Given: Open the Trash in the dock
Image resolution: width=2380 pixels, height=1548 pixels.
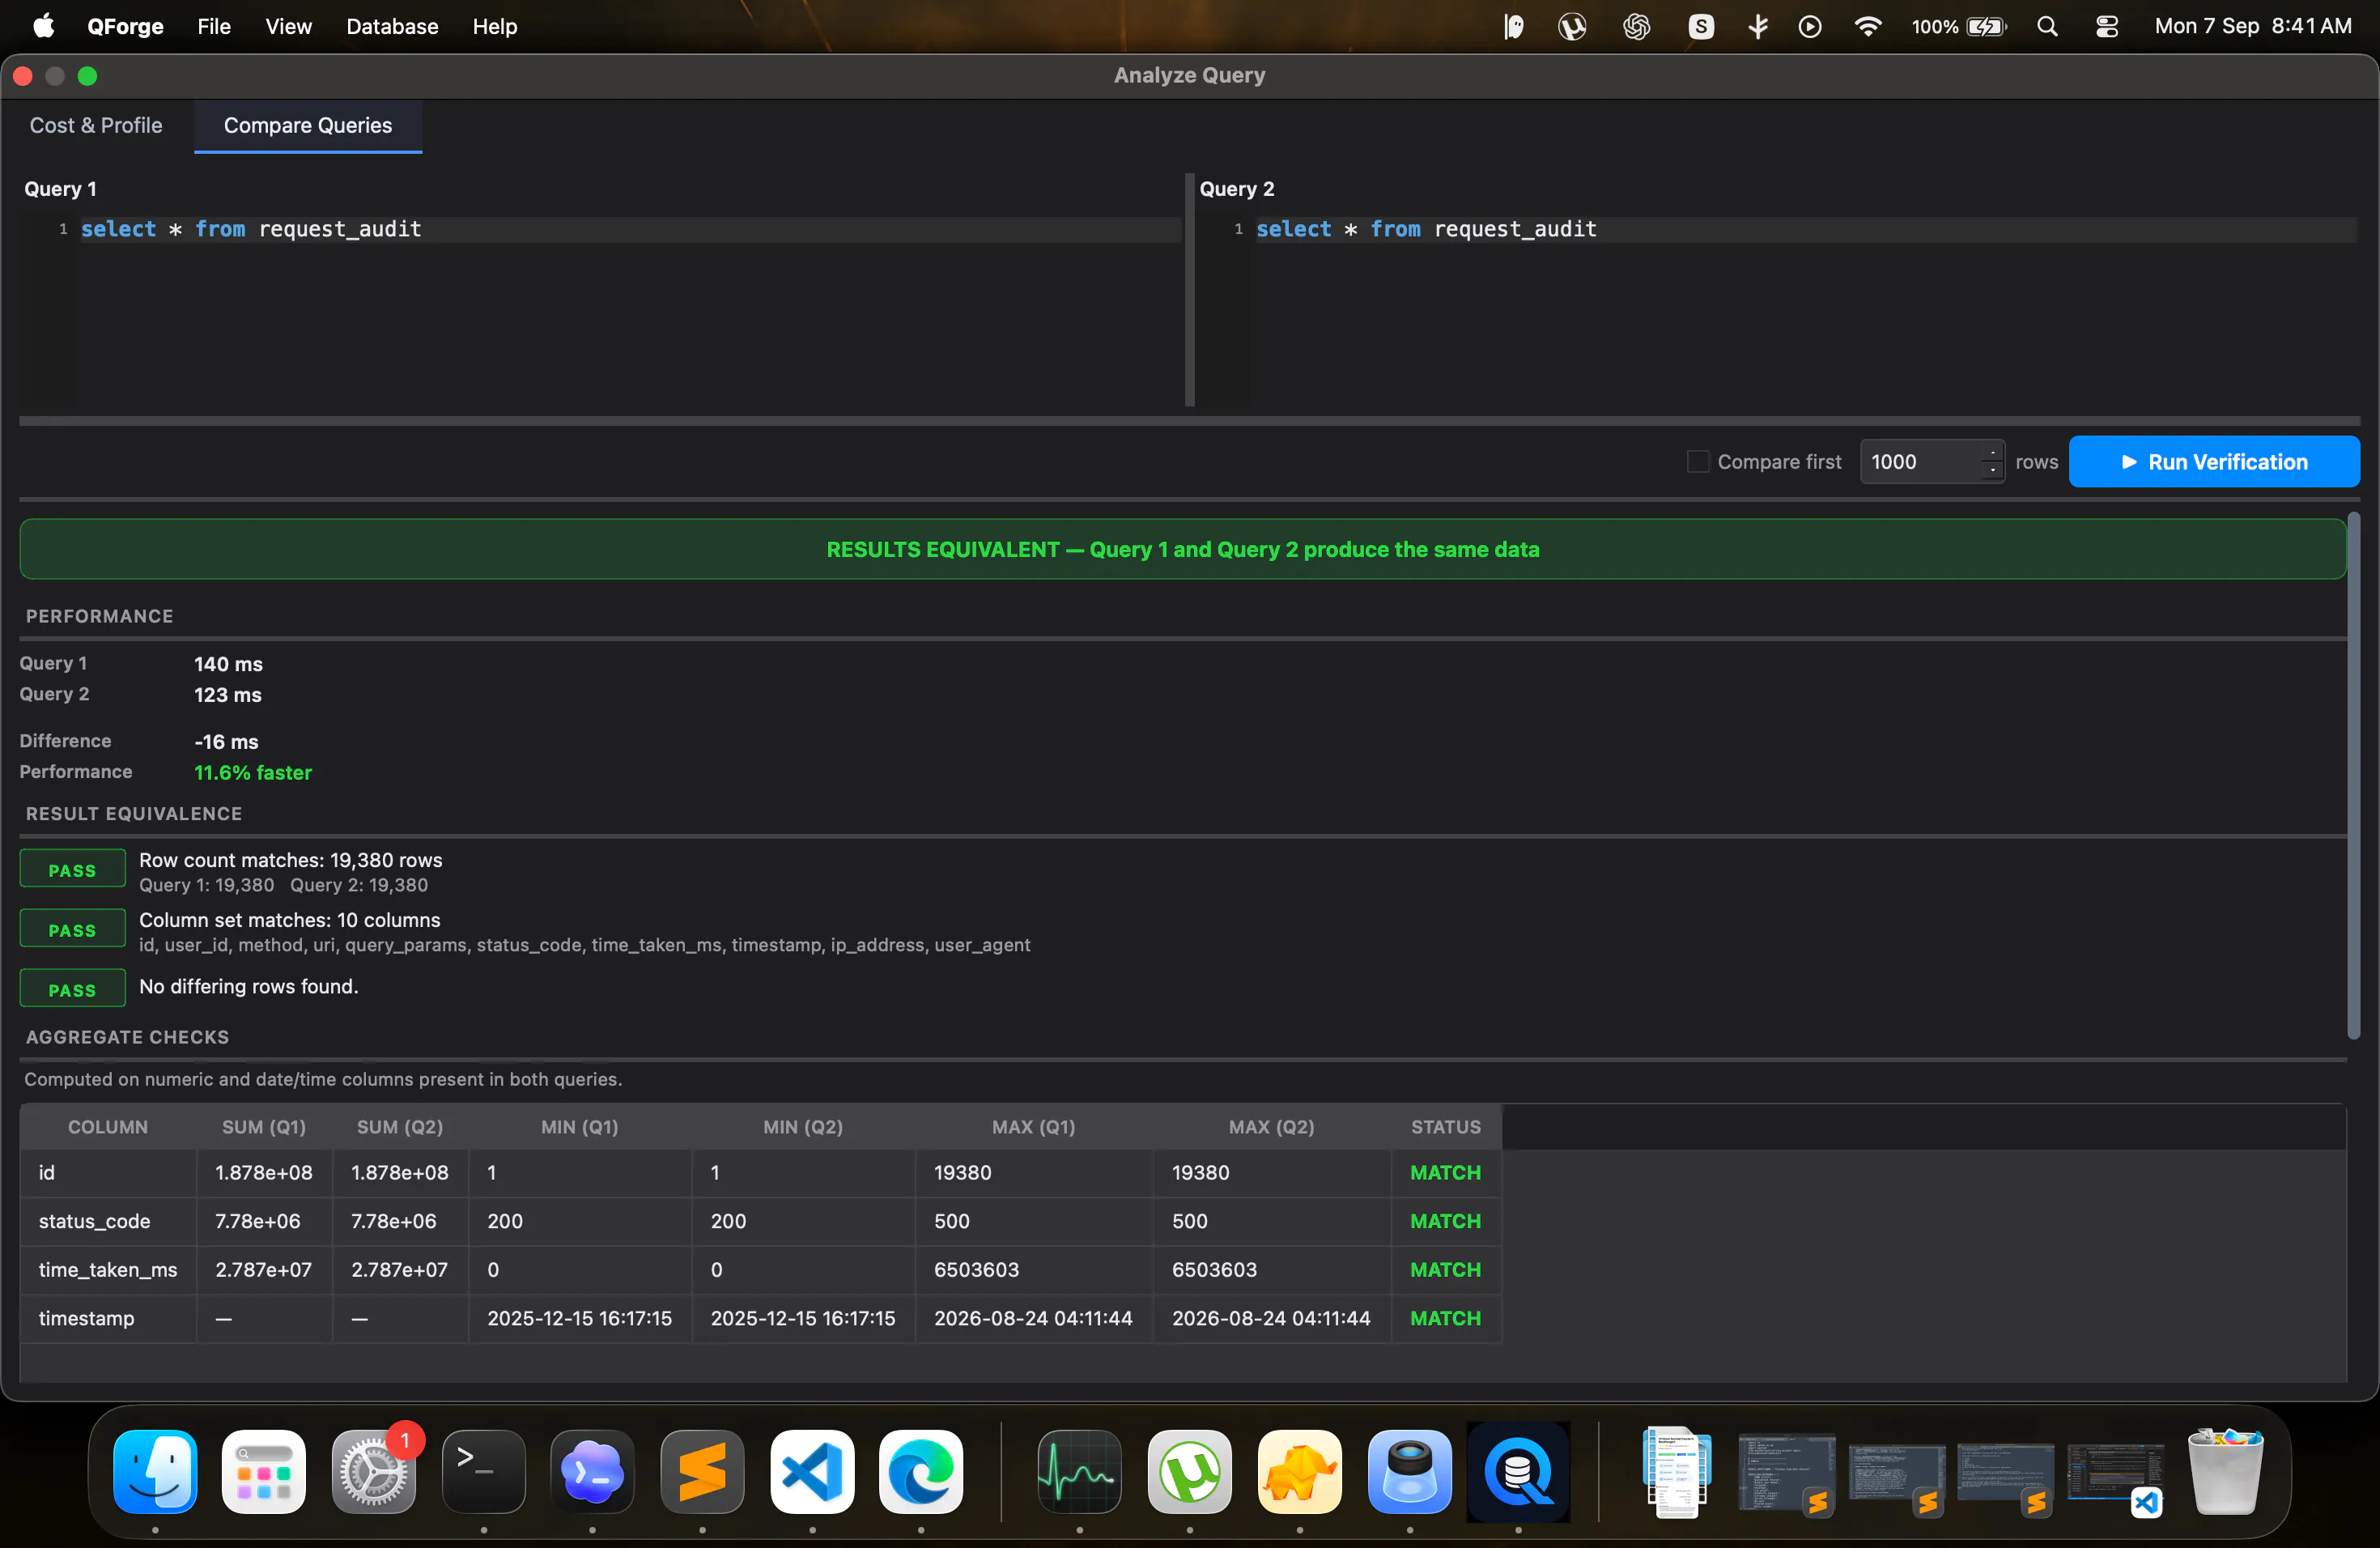Looking at the screenshot, I should click(2225, 1471).
